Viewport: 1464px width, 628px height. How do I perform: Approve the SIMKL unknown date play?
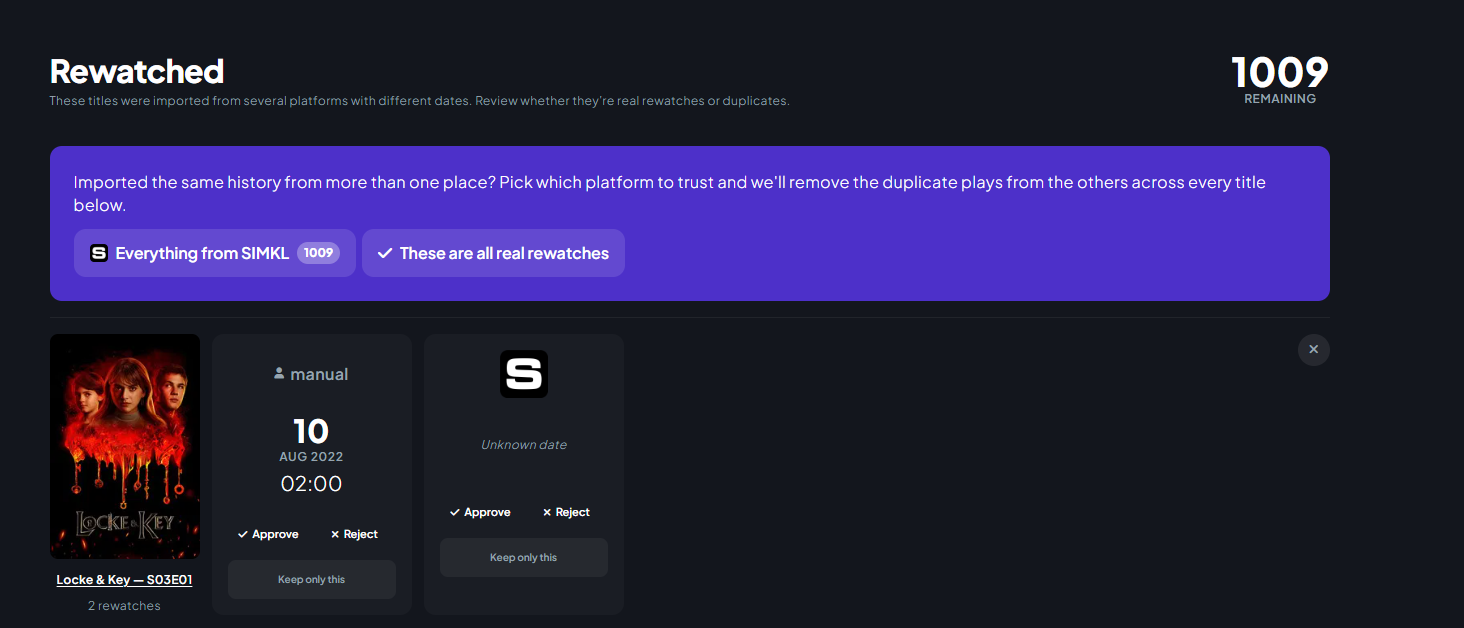(x=480, y=512)
